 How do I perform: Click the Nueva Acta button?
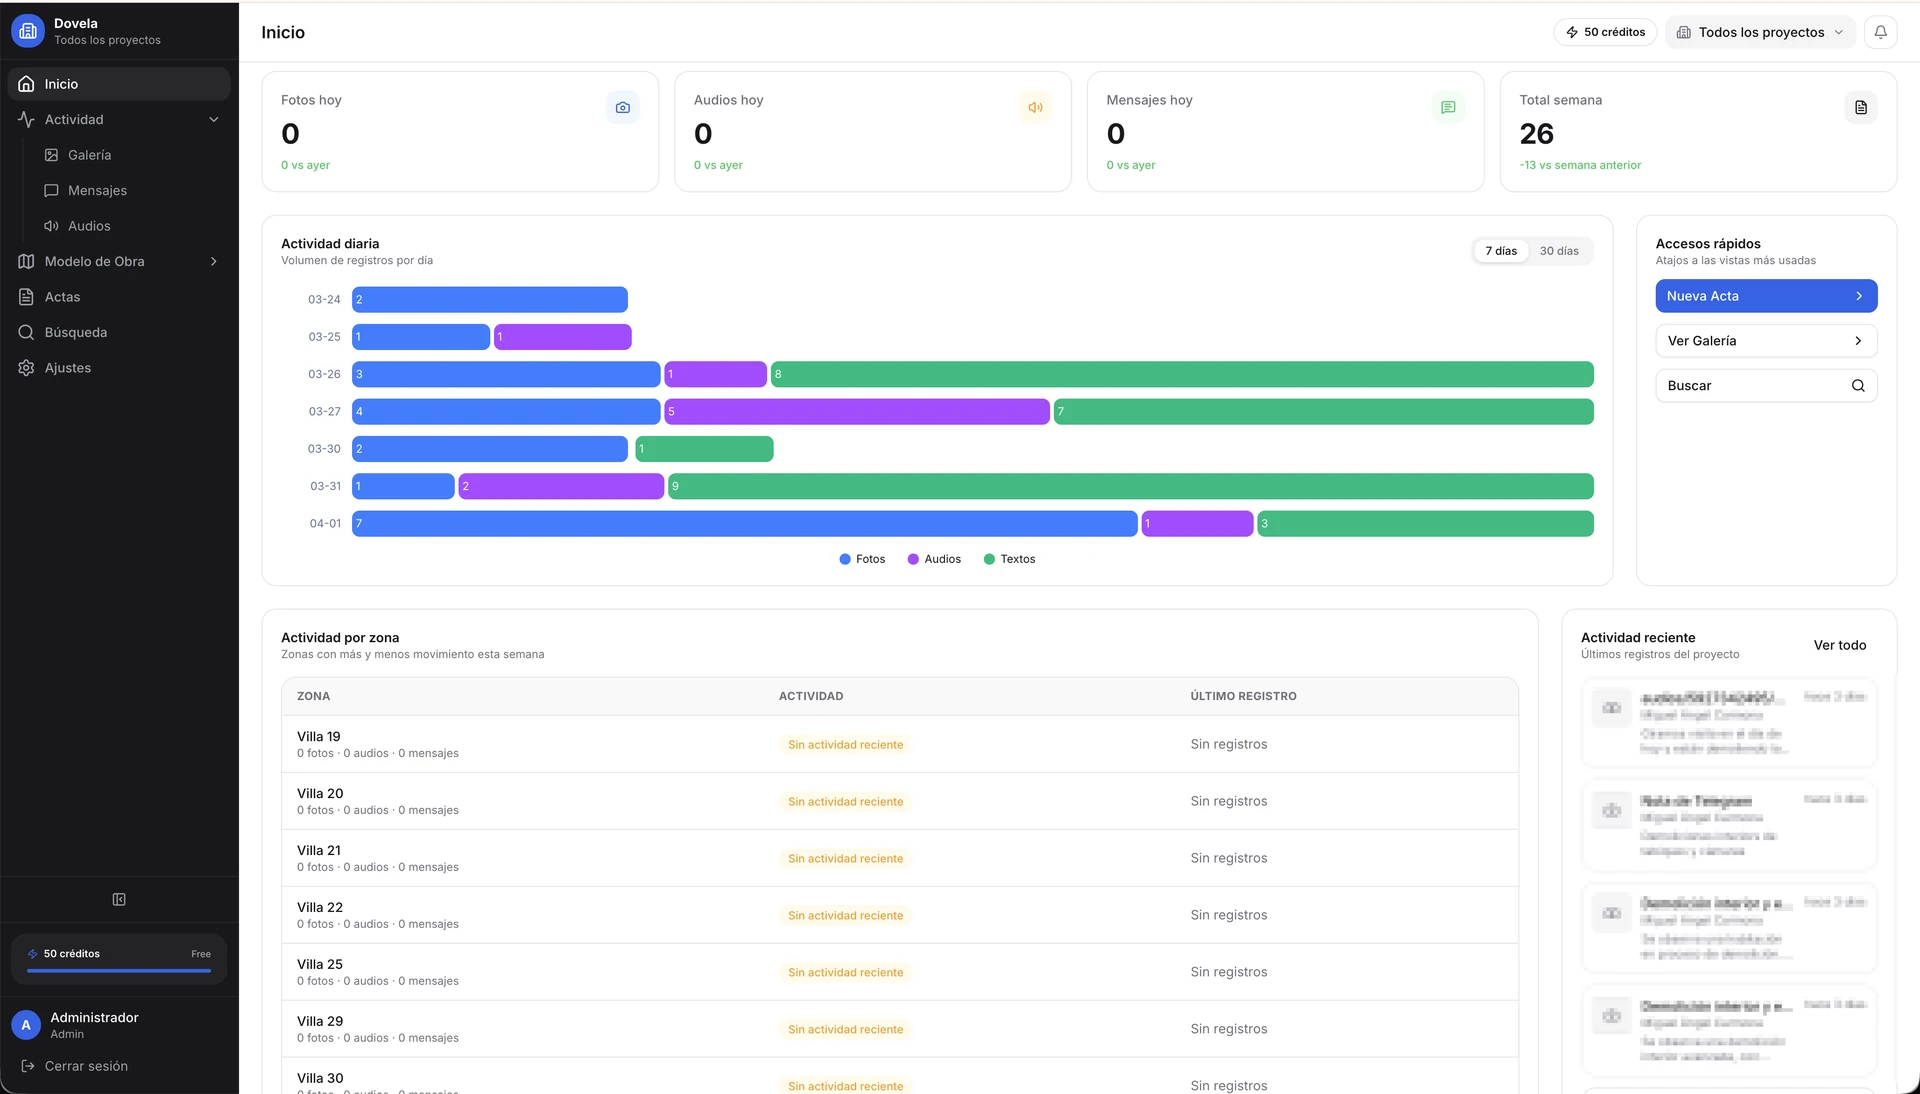(x=1765, y=296)
